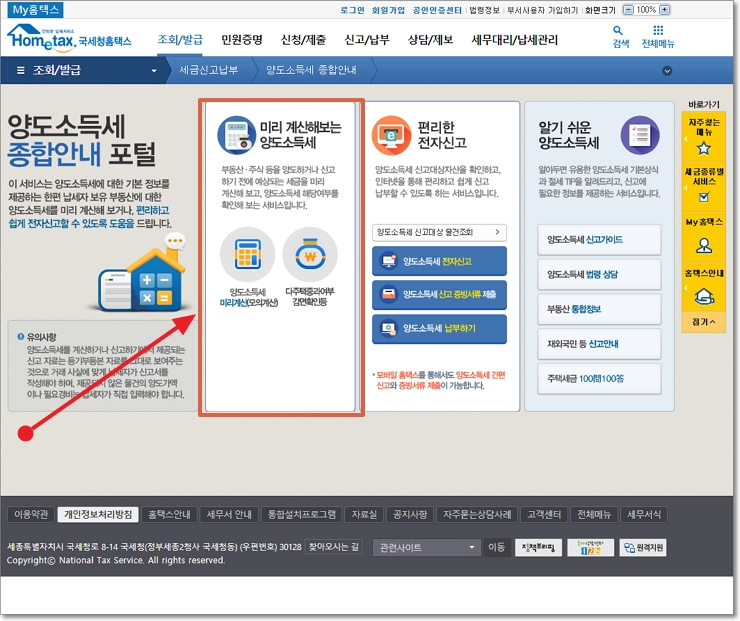Click 개인정보처리방침 in footer
This screenshot has height=621, width=740.
coord(98,514)
